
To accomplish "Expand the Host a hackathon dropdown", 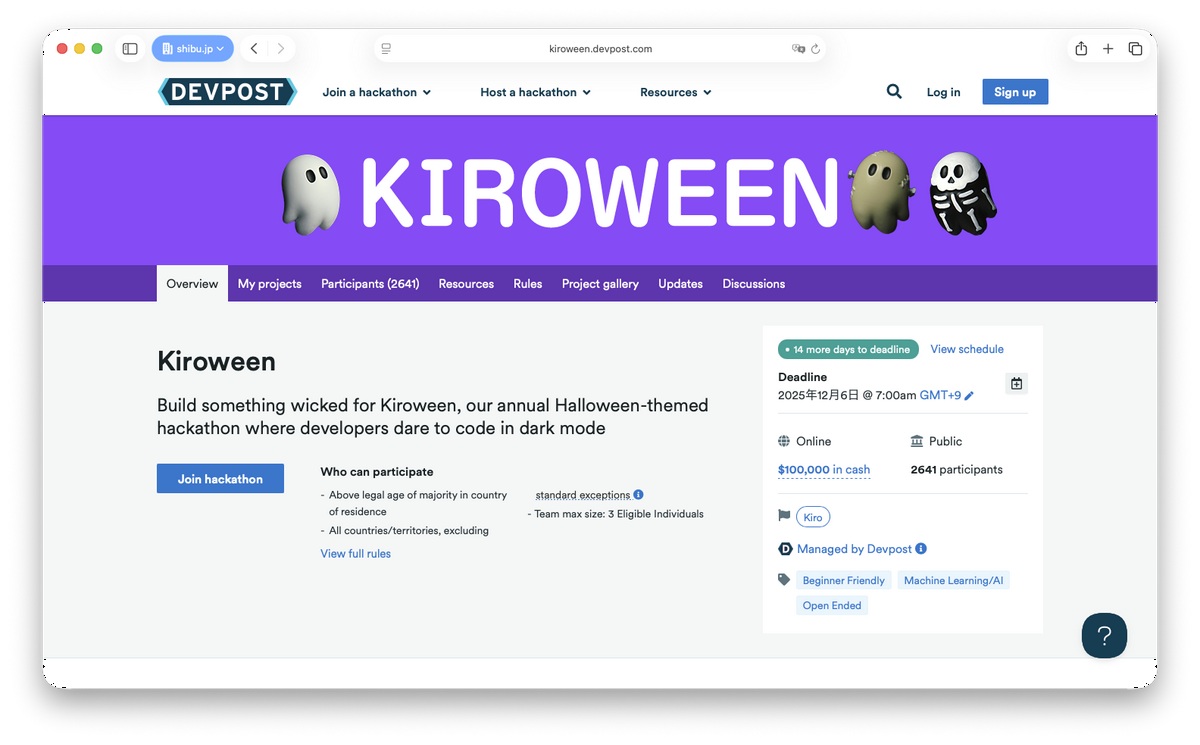I will [535, 92].
